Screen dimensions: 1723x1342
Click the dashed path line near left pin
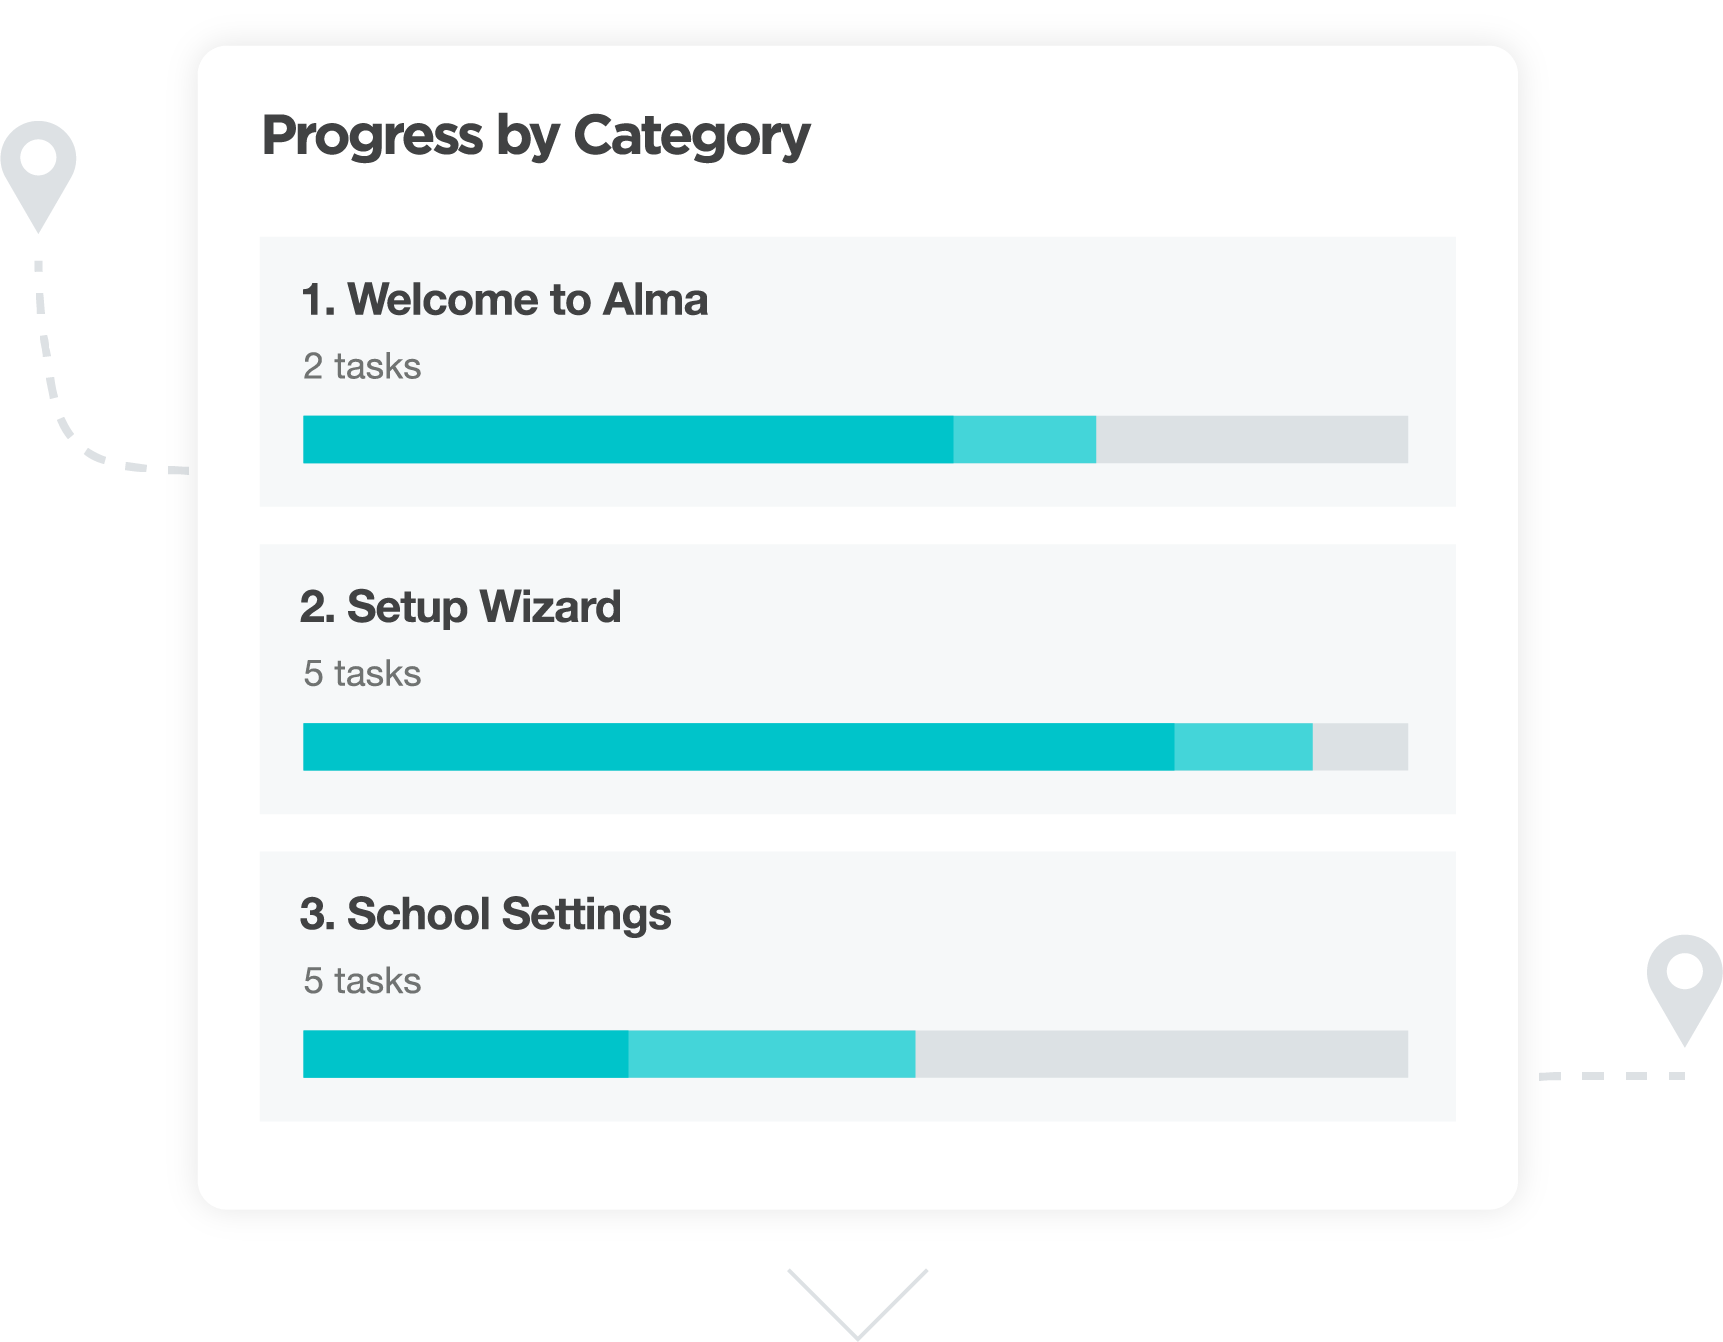coord(47,360)
